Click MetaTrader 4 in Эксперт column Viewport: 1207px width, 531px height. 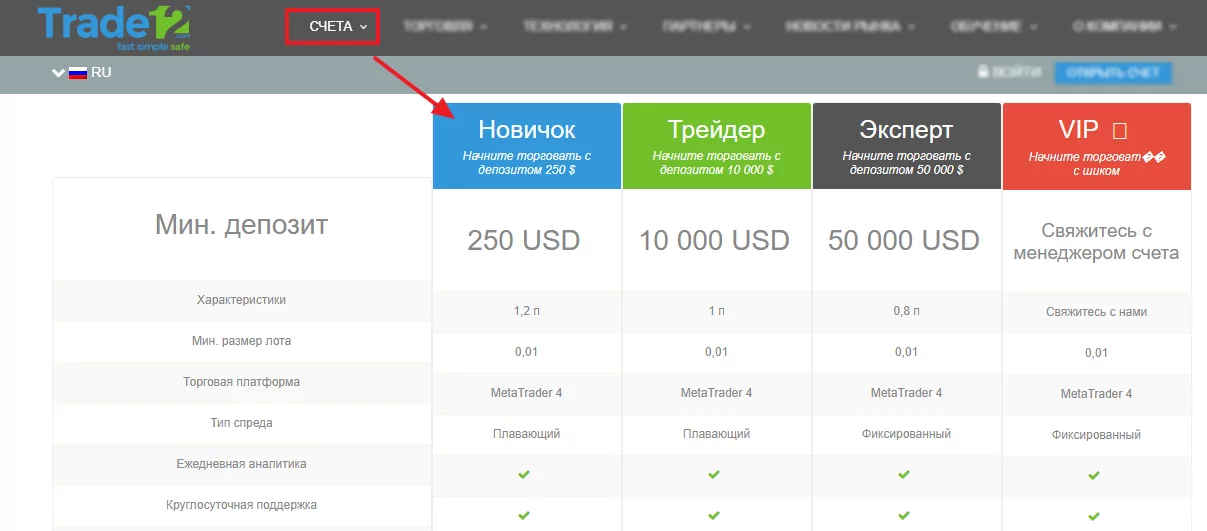907,393
